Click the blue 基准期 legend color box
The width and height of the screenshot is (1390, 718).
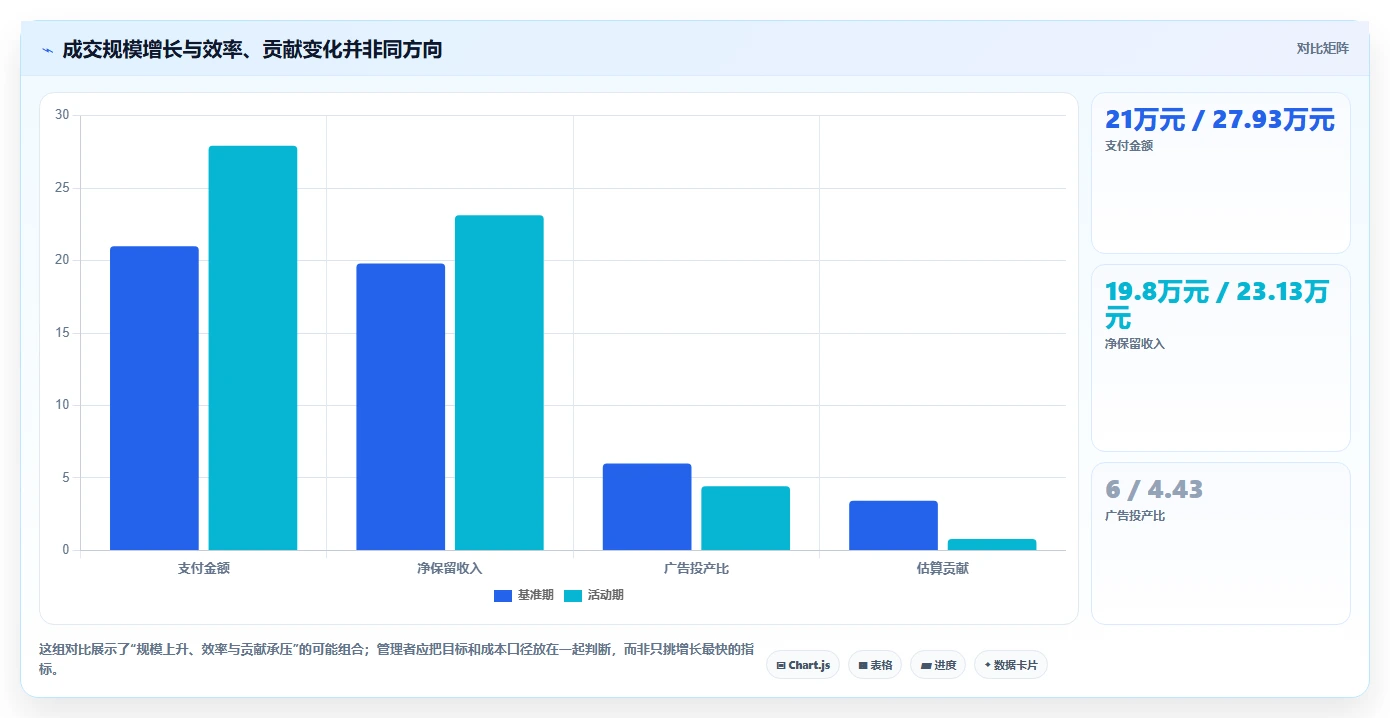[x=503, y=596]
